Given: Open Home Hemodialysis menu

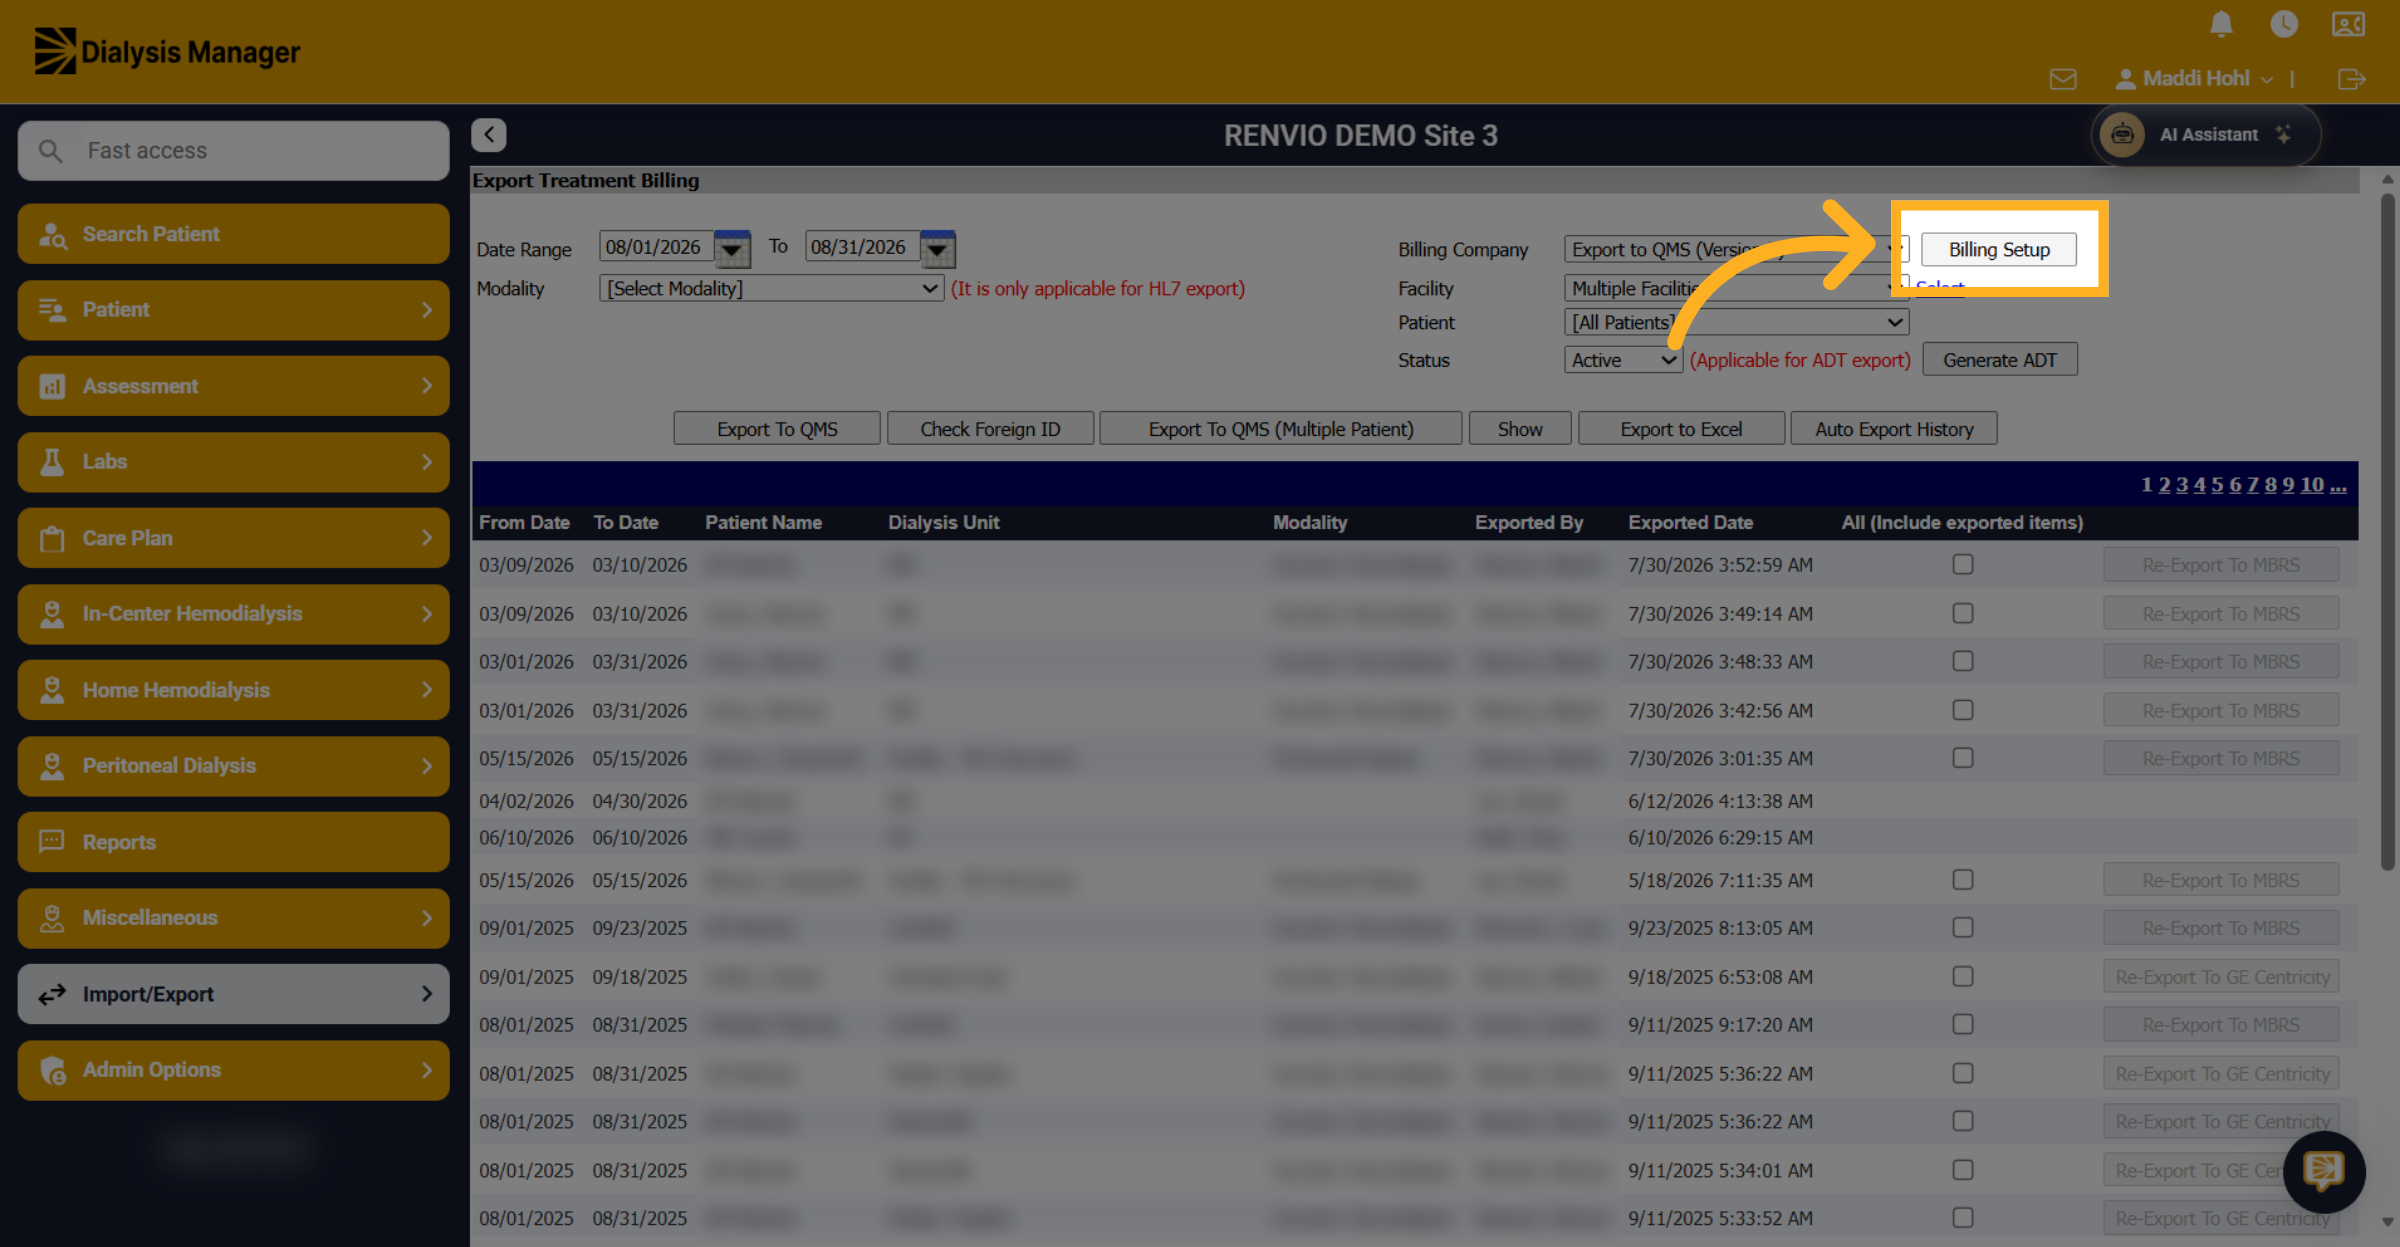Looking at the screenshot, I should point(233,690).
